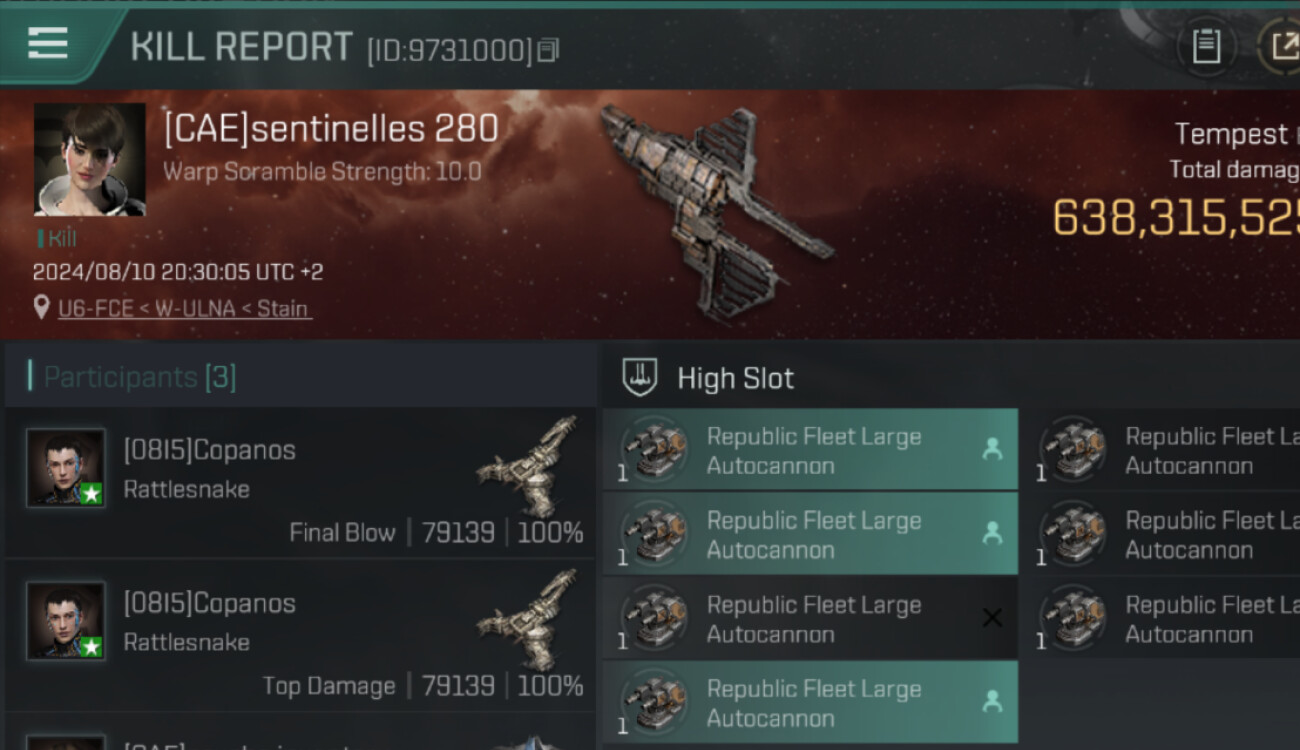Click the location pin icon
This screenshot has height=750, width=1300.
pyautogui.click(x=41, y=308)
